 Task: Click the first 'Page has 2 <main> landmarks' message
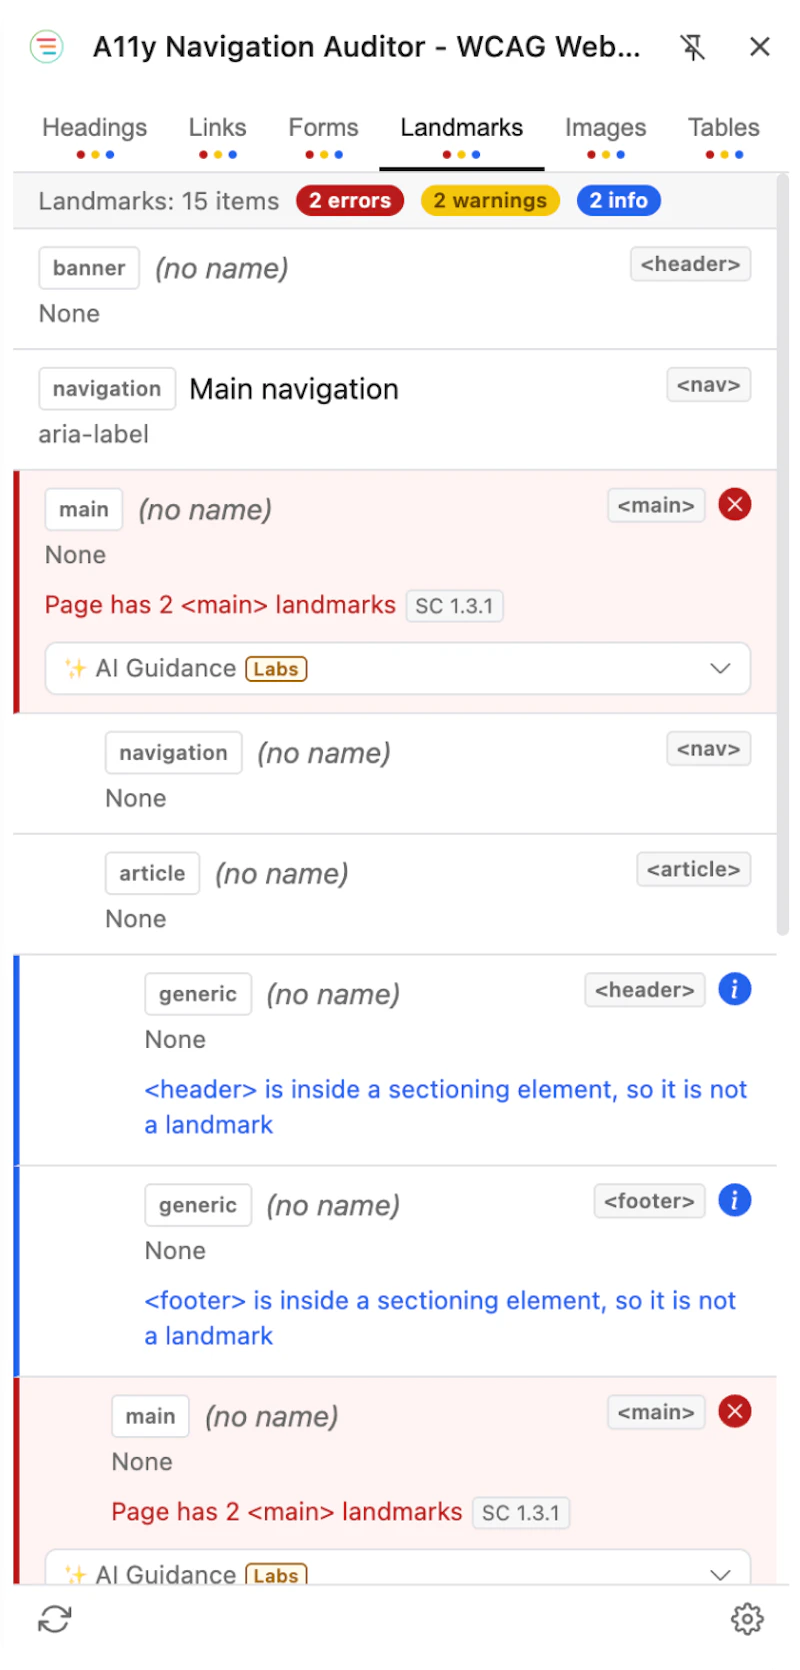coord(220,605)
